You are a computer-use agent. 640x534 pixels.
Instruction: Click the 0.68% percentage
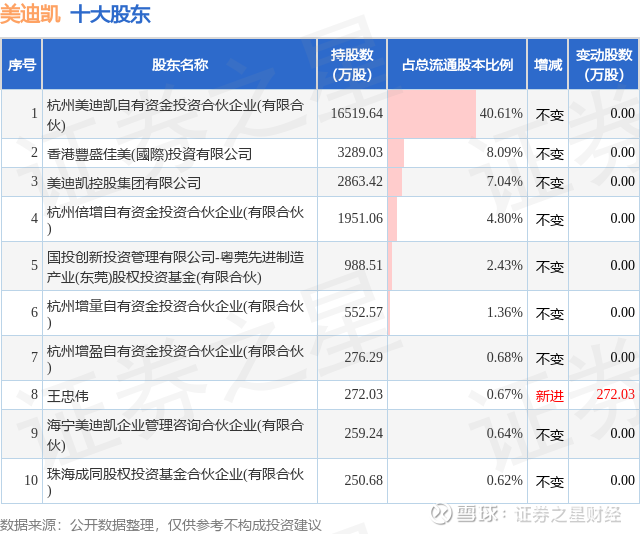[504, 357]
